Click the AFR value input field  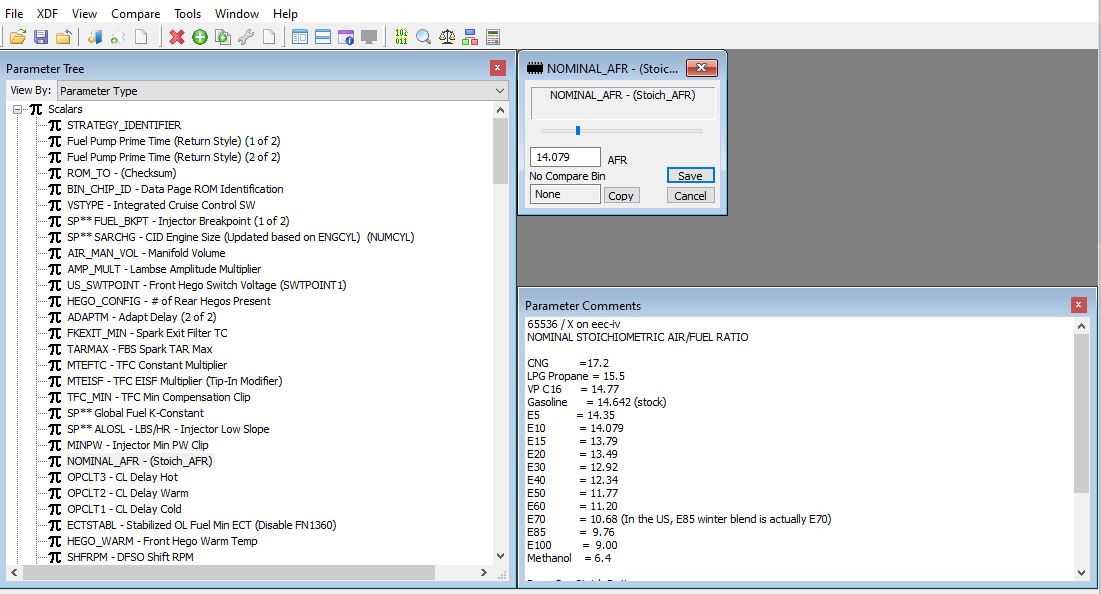coord(565,157)
